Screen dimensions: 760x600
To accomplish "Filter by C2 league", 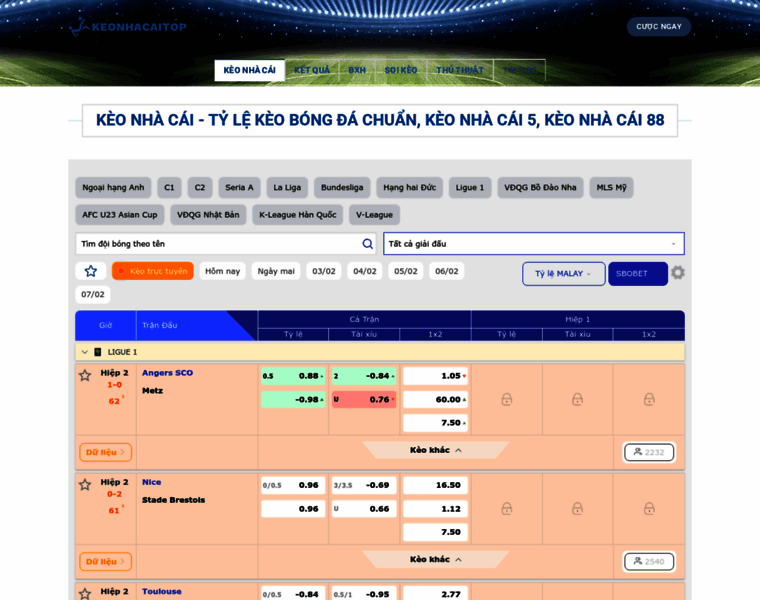I will coord(200,188).
